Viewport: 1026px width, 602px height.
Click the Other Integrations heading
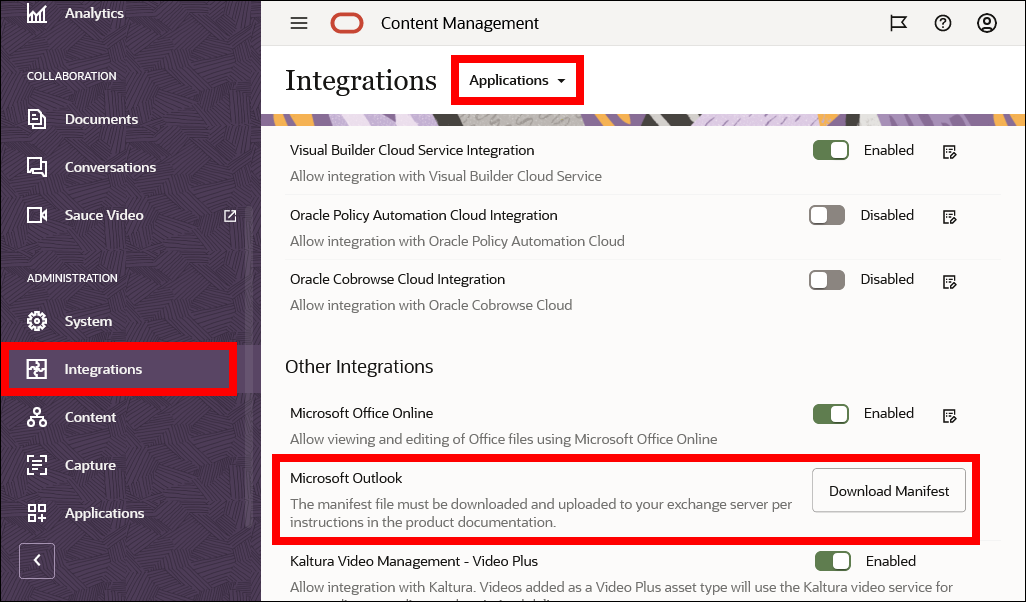click(359, 366)
